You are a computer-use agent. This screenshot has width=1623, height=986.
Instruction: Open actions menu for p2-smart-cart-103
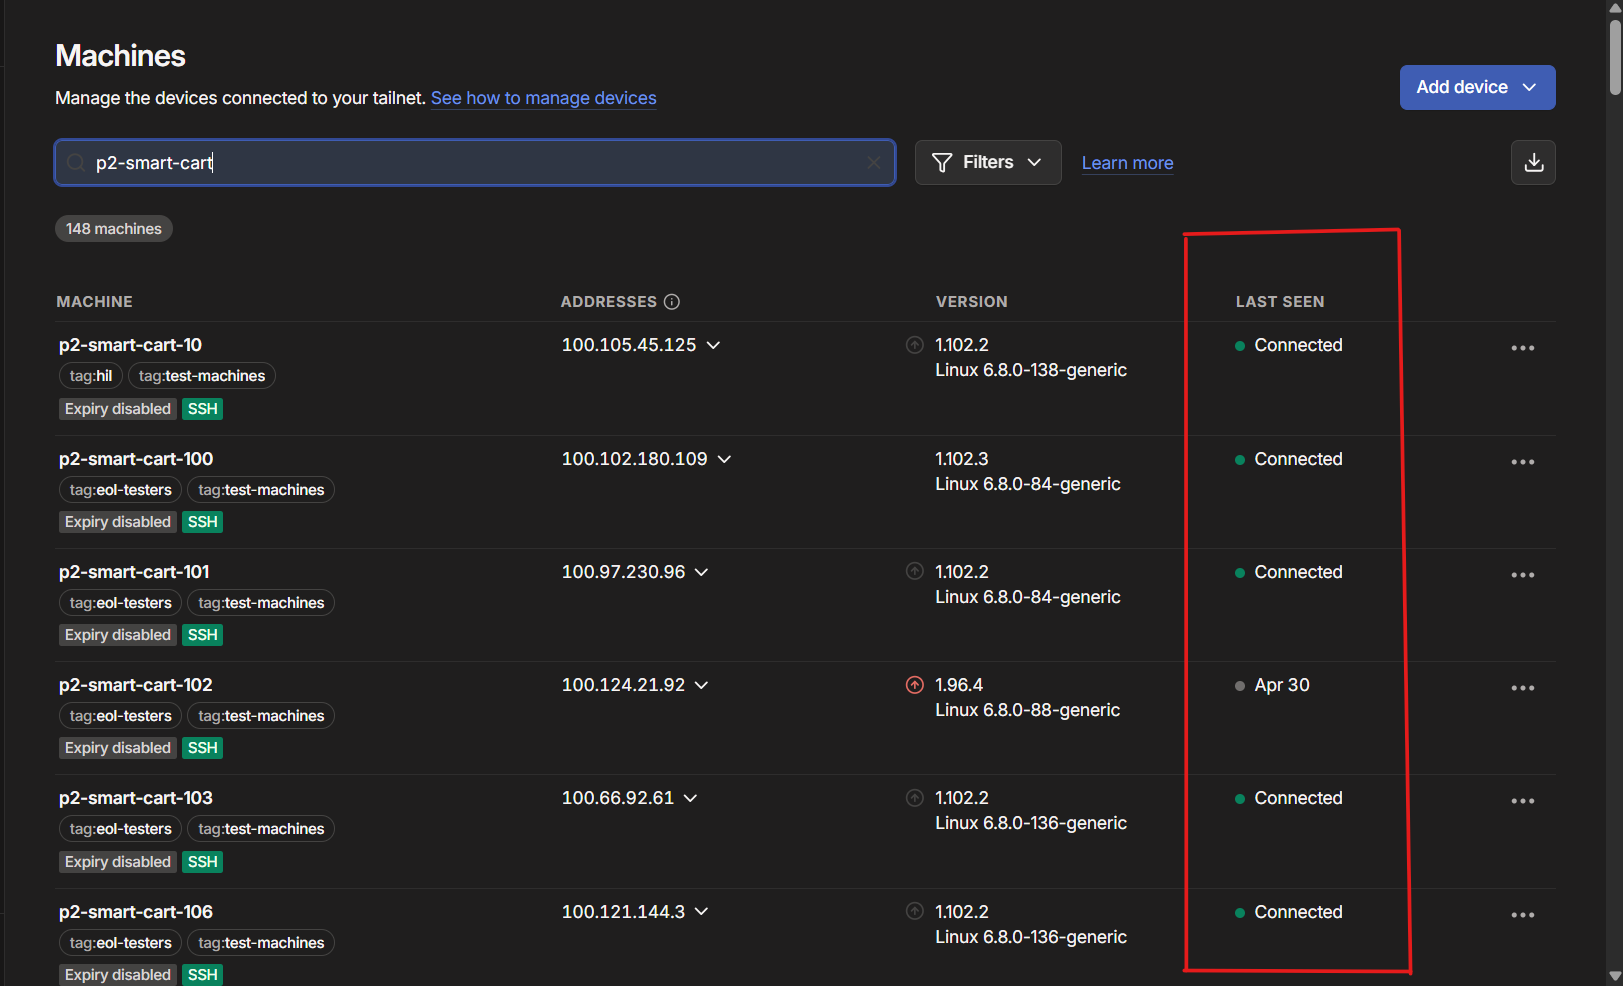click(x=1522, y=801)
